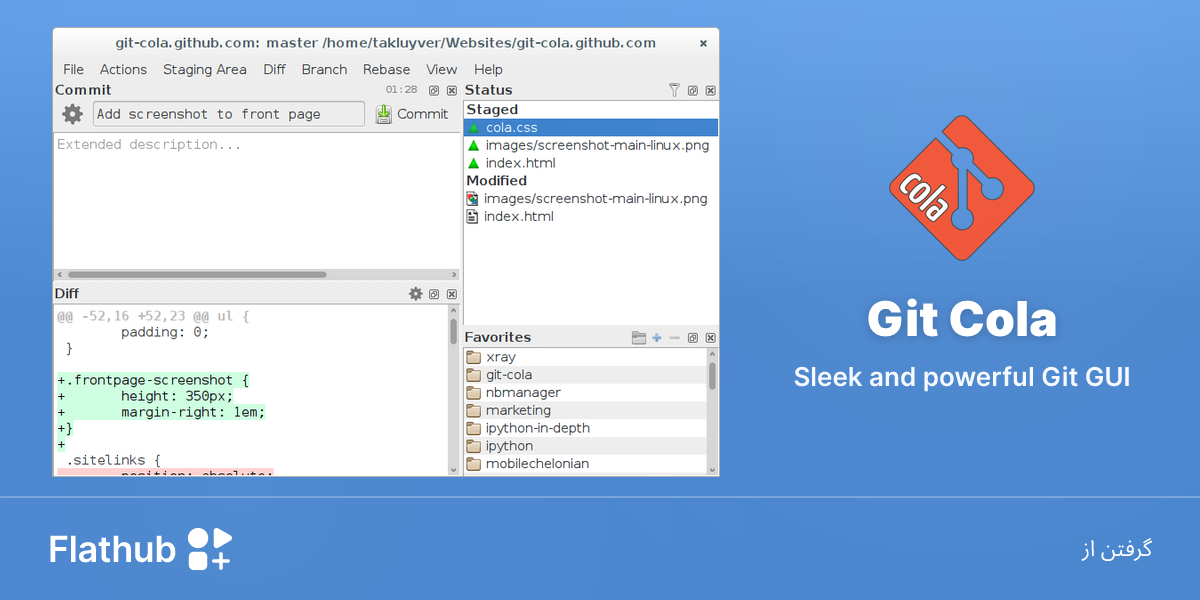Click the Favorites list vertical scrollbar

pyautogui.click(x=713, y=411)
